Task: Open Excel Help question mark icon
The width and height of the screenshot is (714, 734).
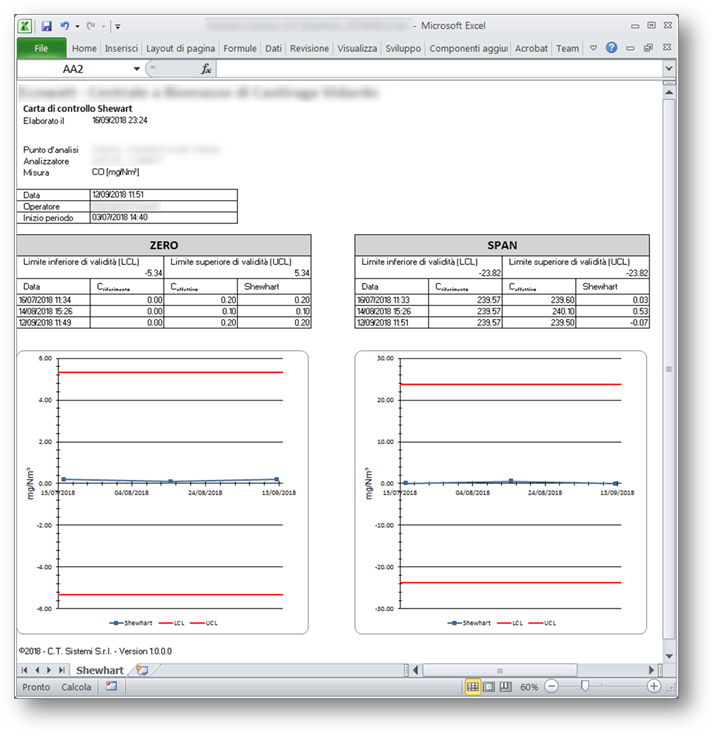Action: (x=611, y=48)
